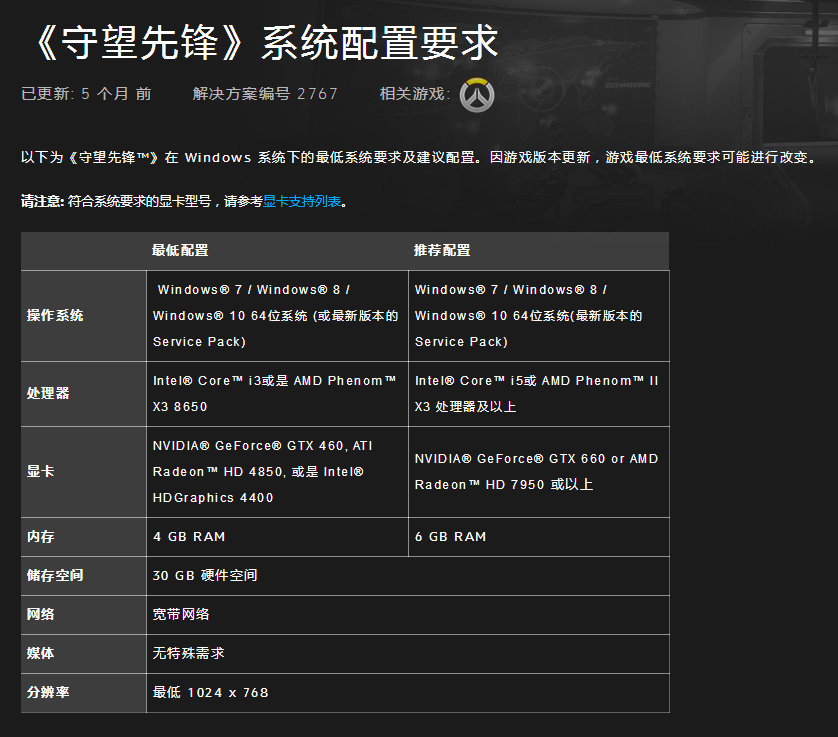Image resolution: width=838 pixels, height=737 pixels.
Task: Click the 6 GB RAM cell
Action: (539, 537)
